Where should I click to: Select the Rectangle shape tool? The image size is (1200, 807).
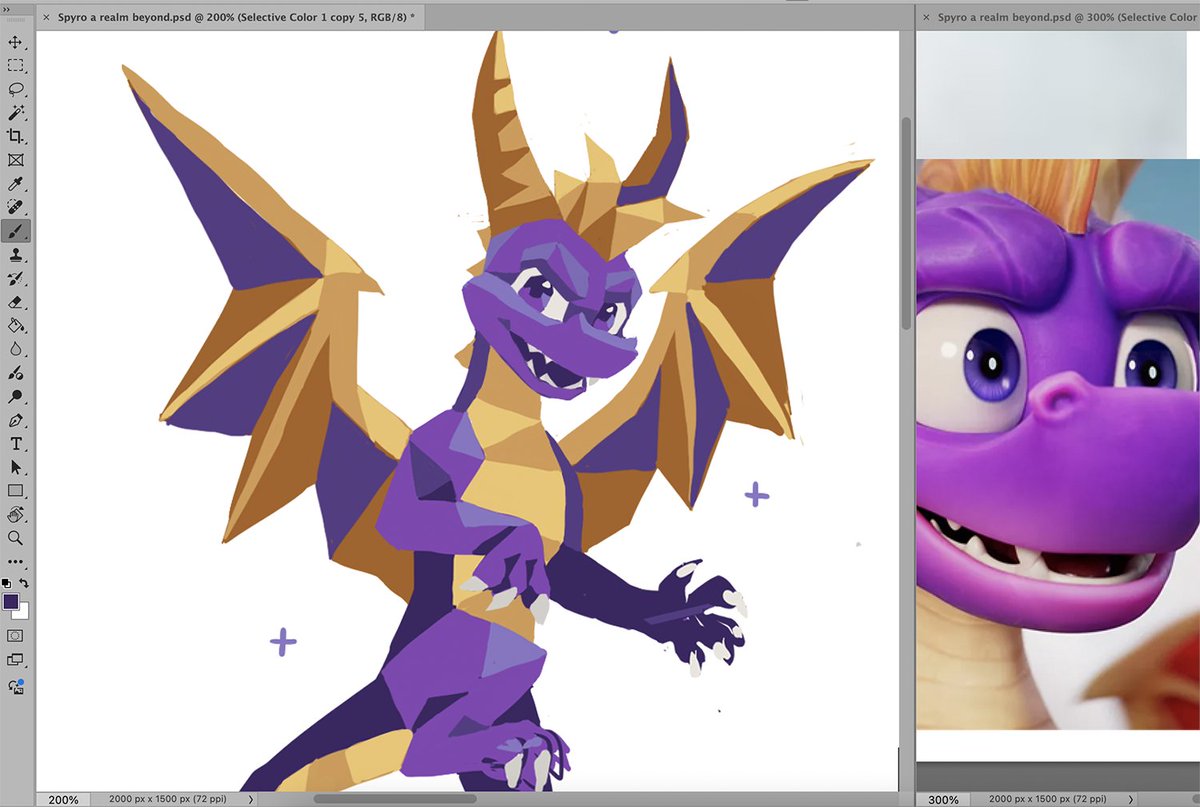click(x=16, y=491)
